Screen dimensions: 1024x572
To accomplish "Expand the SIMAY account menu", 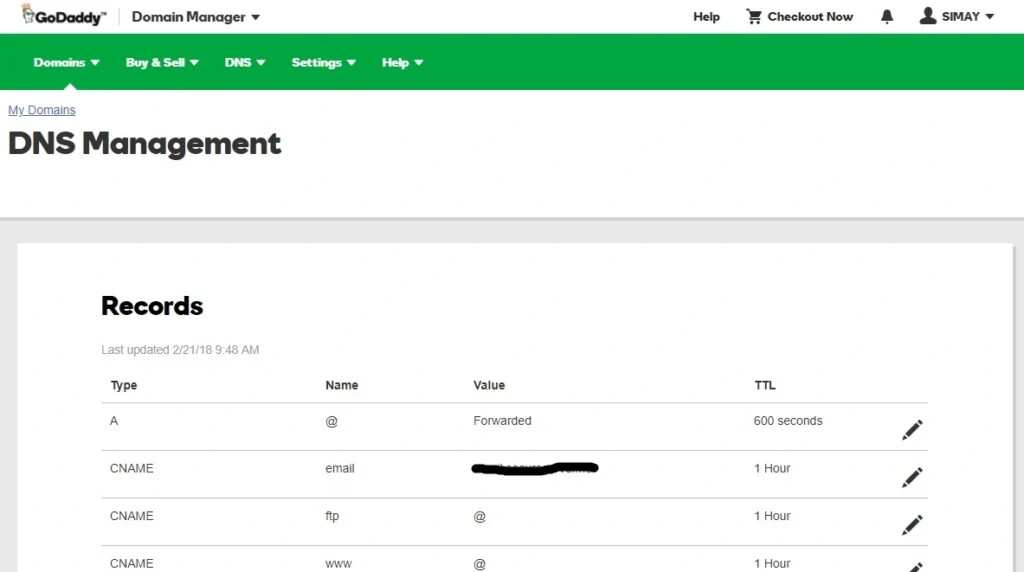I will [968, 16].
